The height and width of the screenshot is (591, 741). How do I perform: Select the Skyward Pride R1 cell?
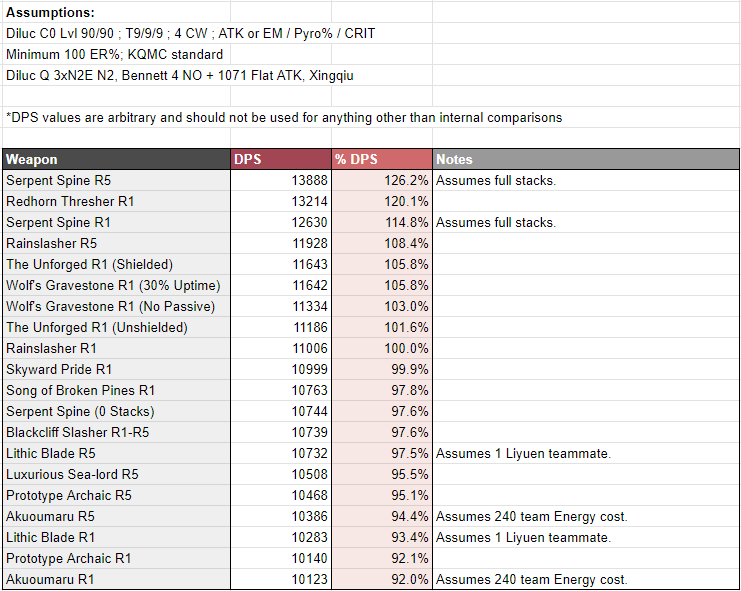(x=115, y=370)
